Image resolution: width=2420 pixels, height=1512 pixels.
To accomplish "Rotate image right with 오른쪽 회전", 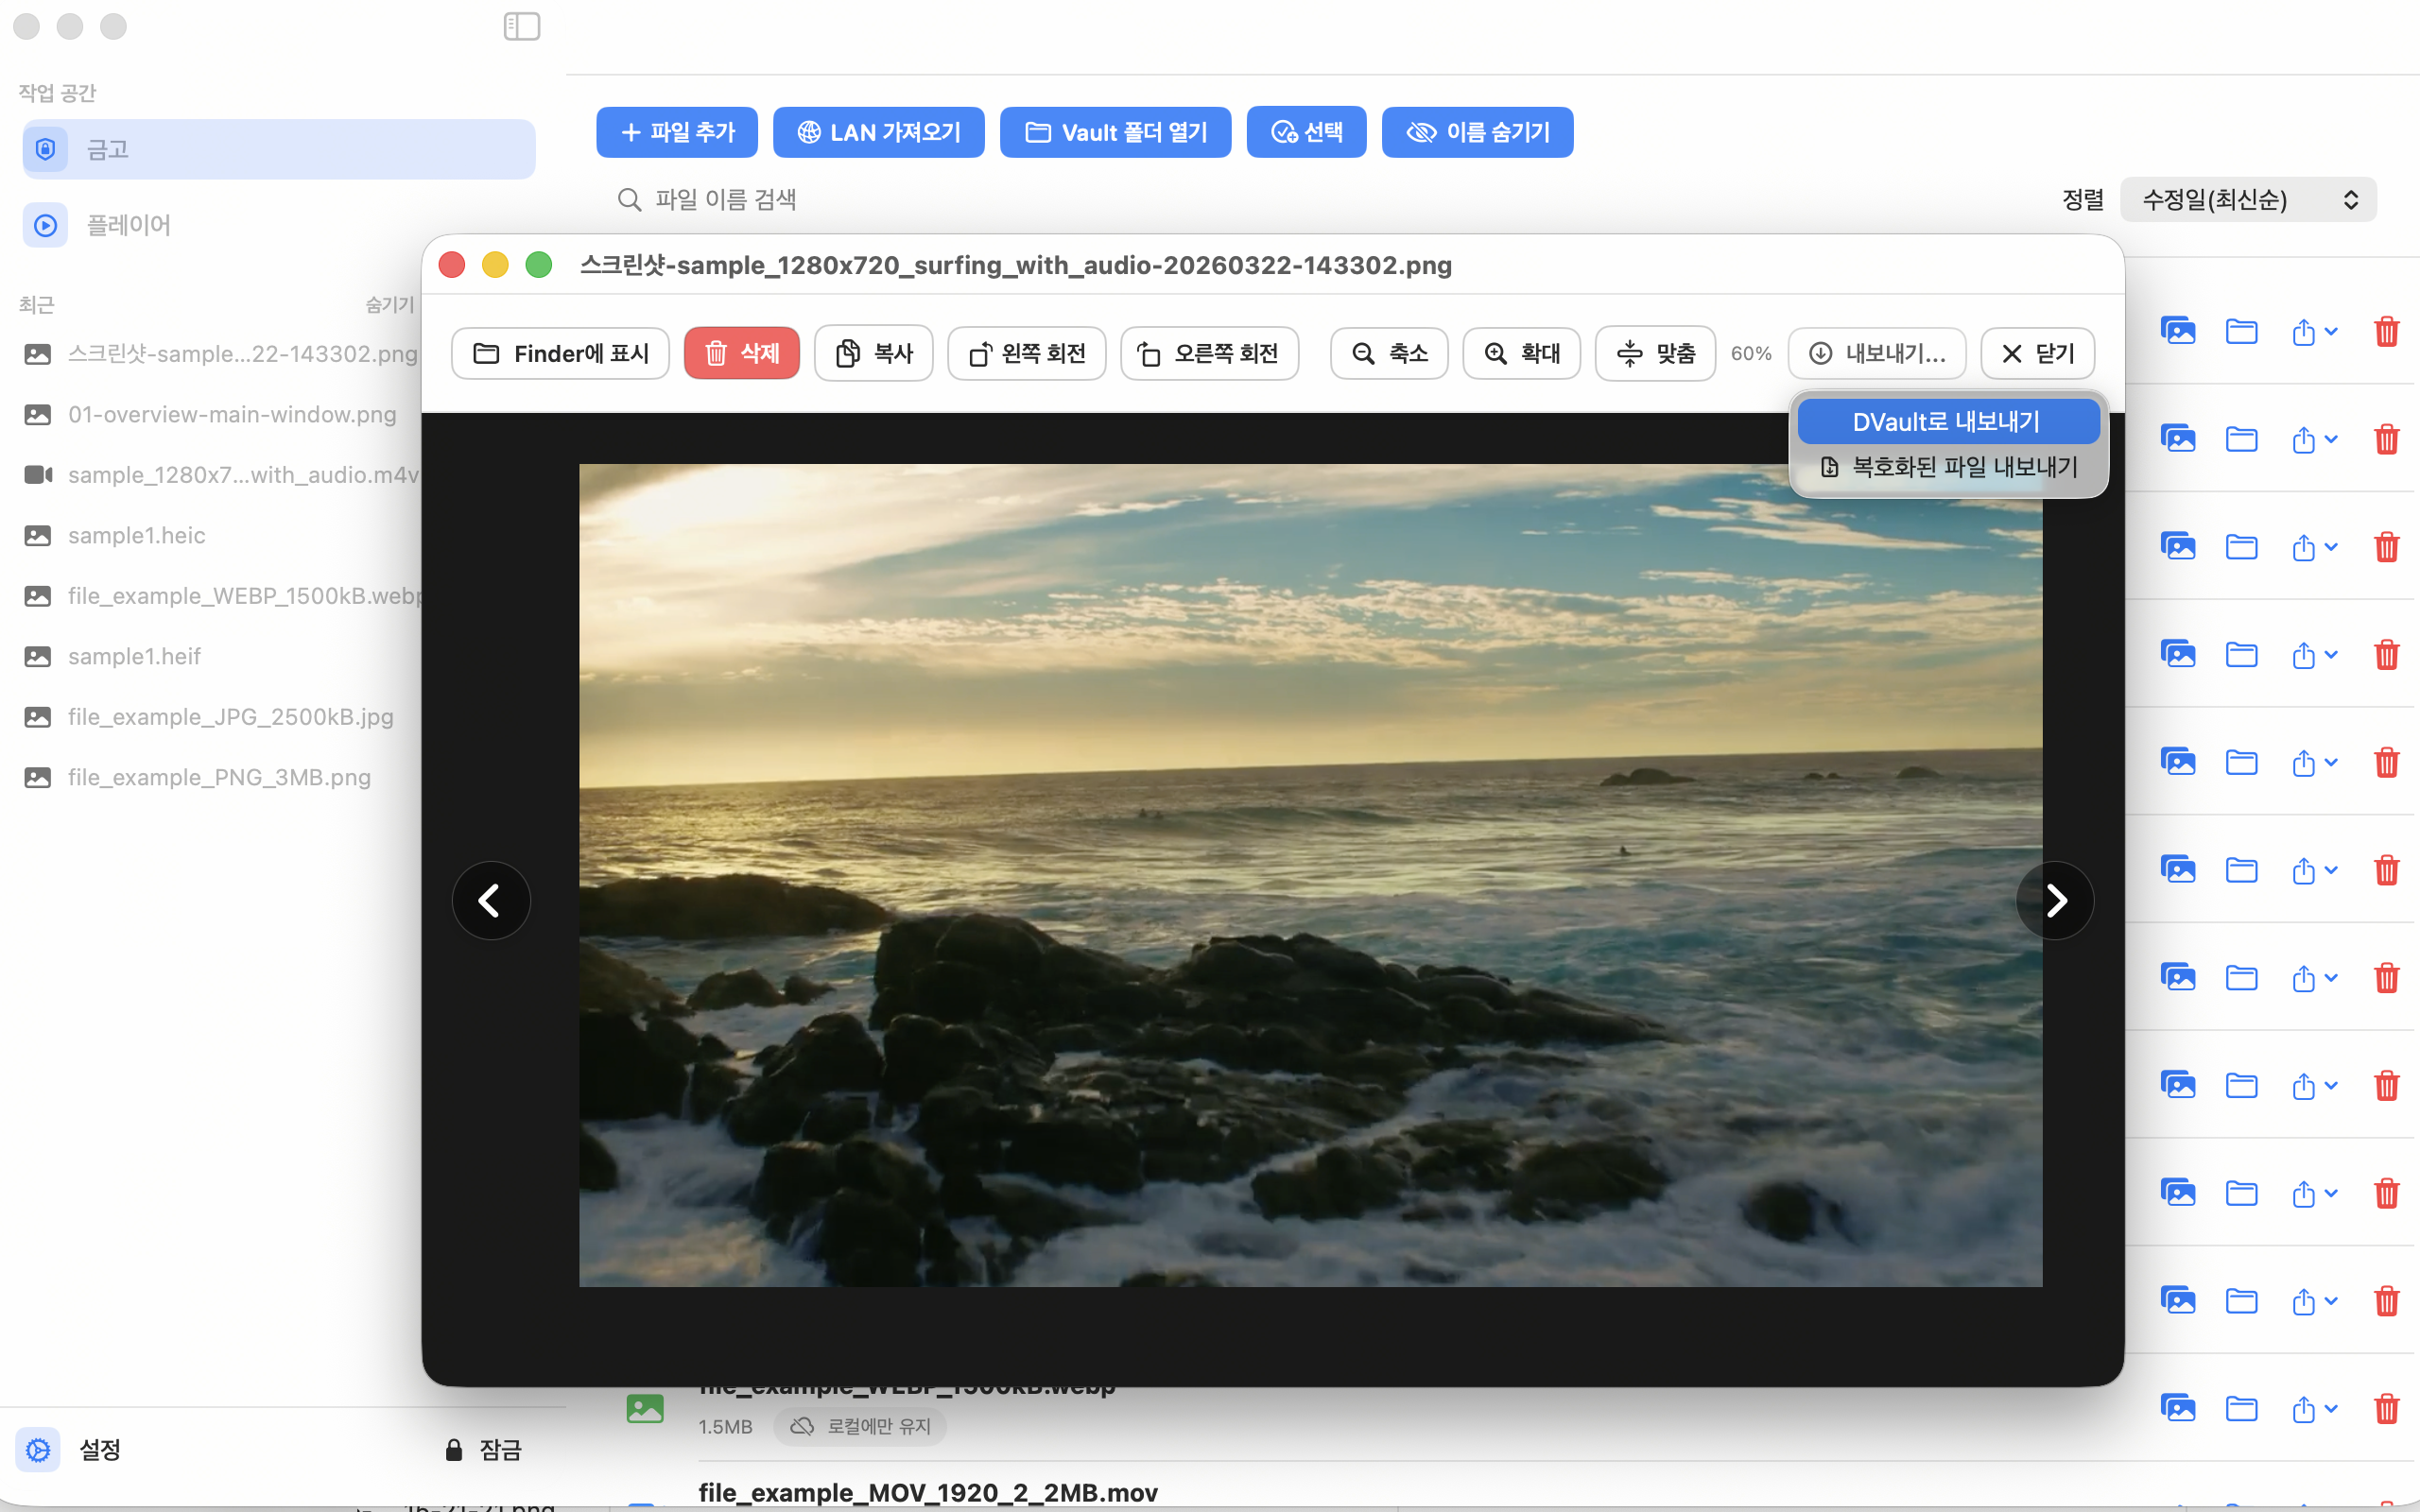I will (1209, 353).
